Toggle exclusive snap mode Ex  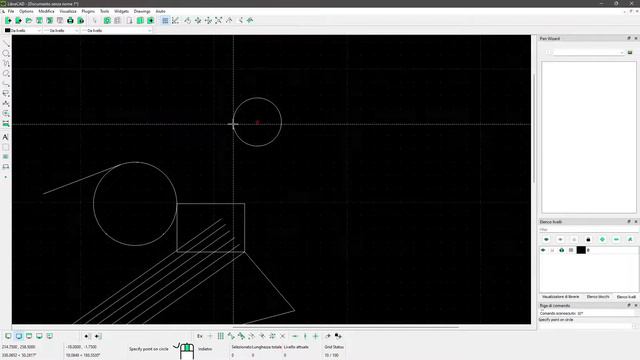[200, 336]
